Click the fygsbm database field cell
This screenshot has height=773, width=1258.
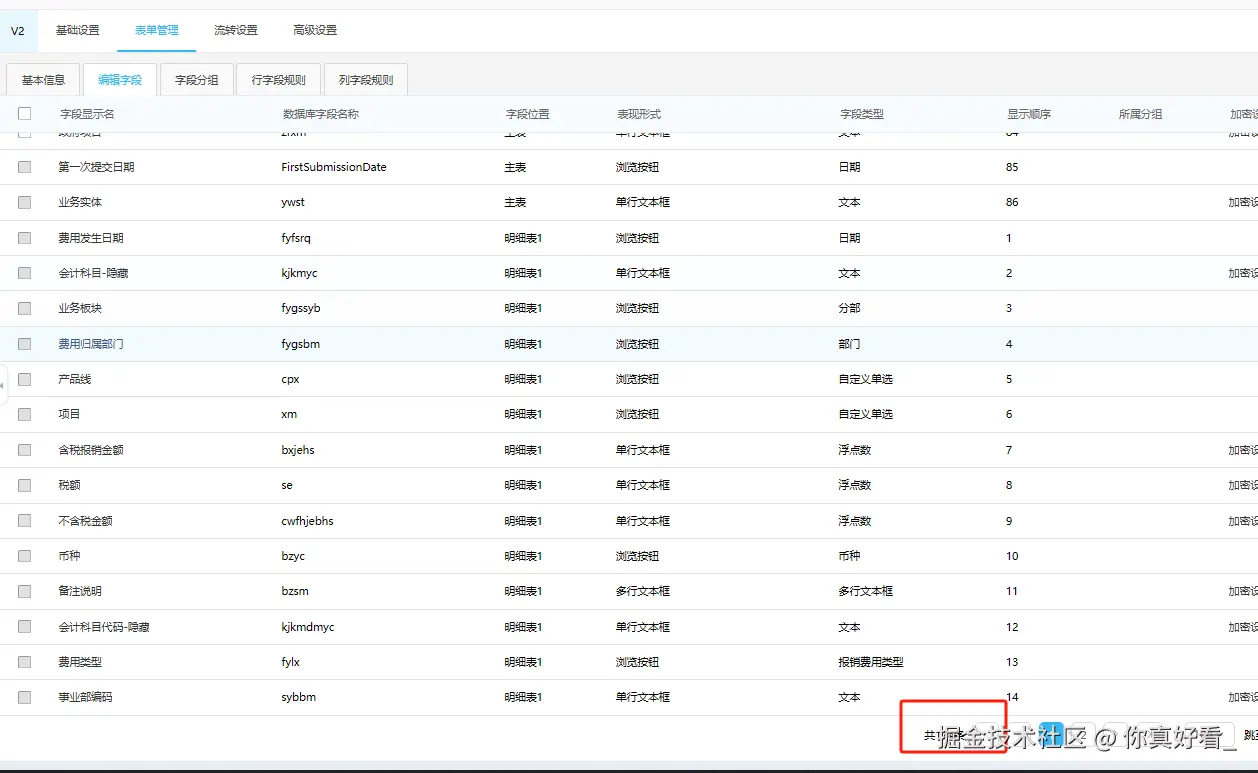point(301,344)
